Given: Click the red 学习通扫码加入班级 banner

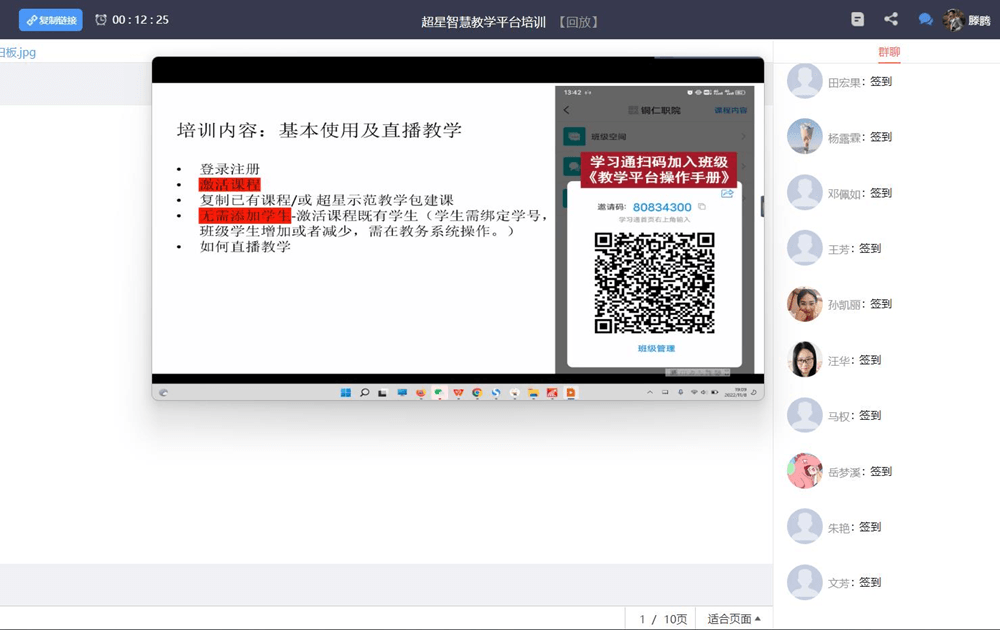Looking at the screenshot, I should click(x=659, y=170).
